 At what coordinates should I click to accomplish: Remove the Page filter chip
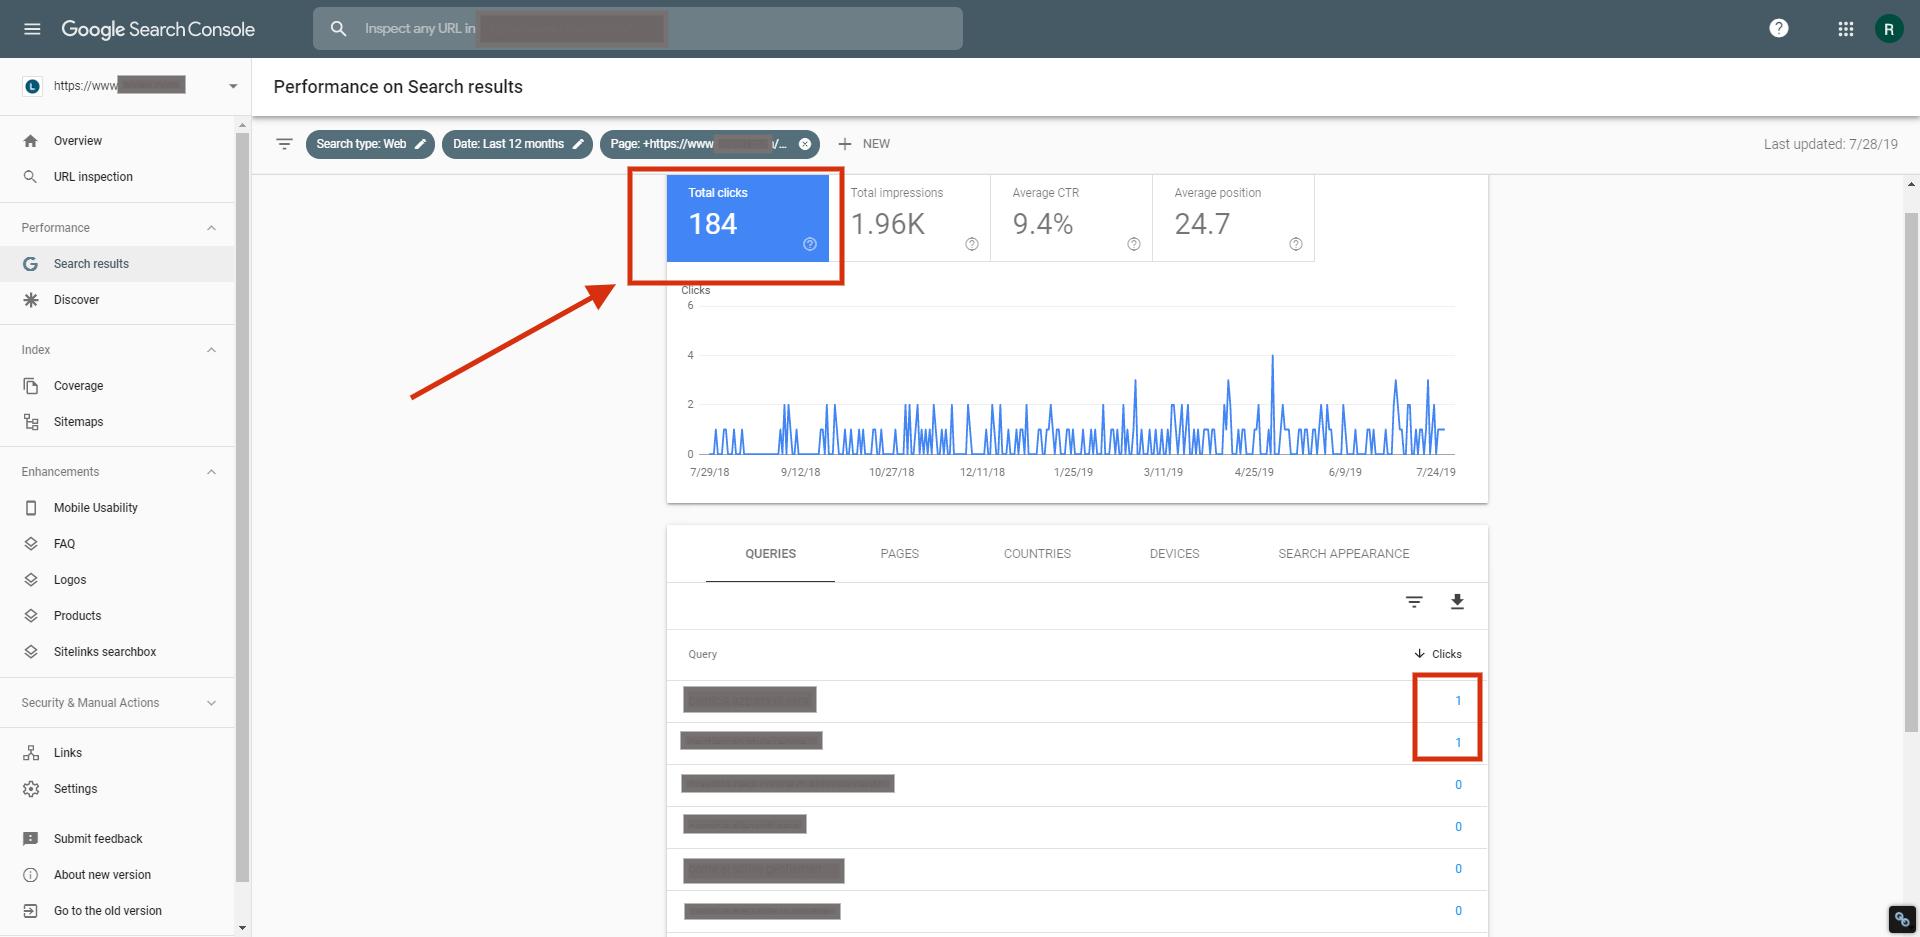[805, 144]
